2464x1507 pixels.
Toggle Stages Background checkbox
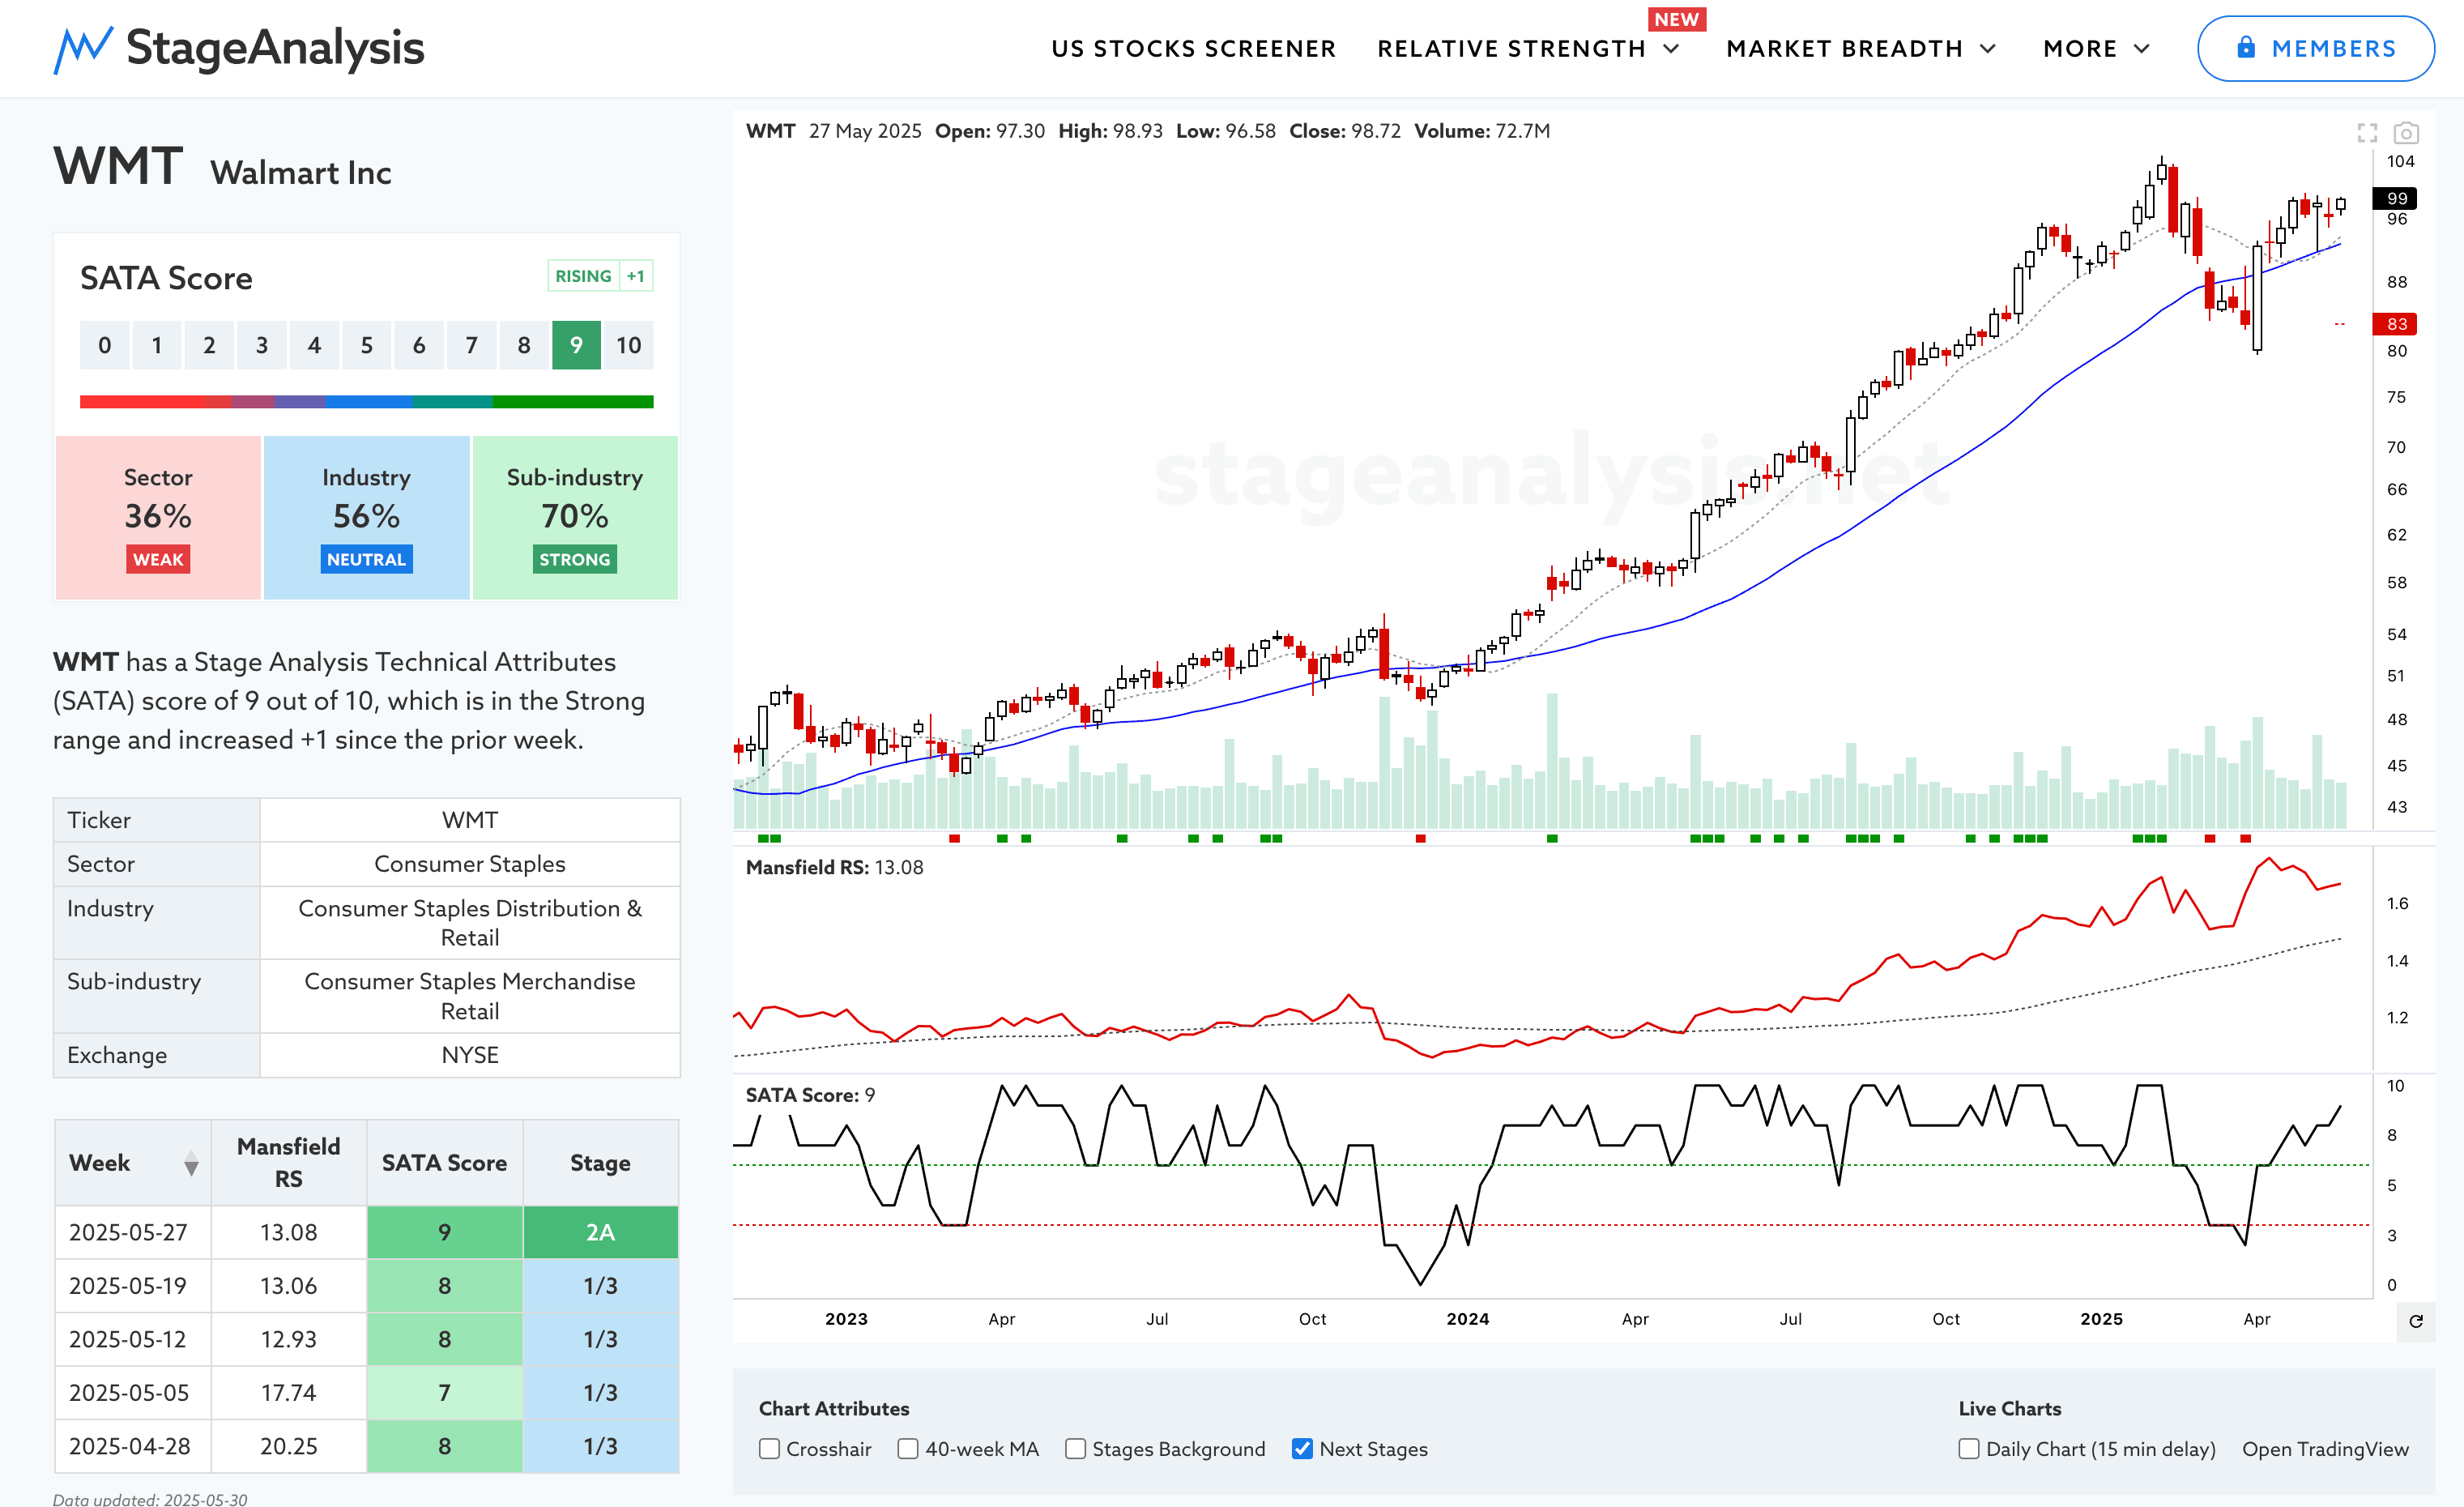coord(1075,1449)
